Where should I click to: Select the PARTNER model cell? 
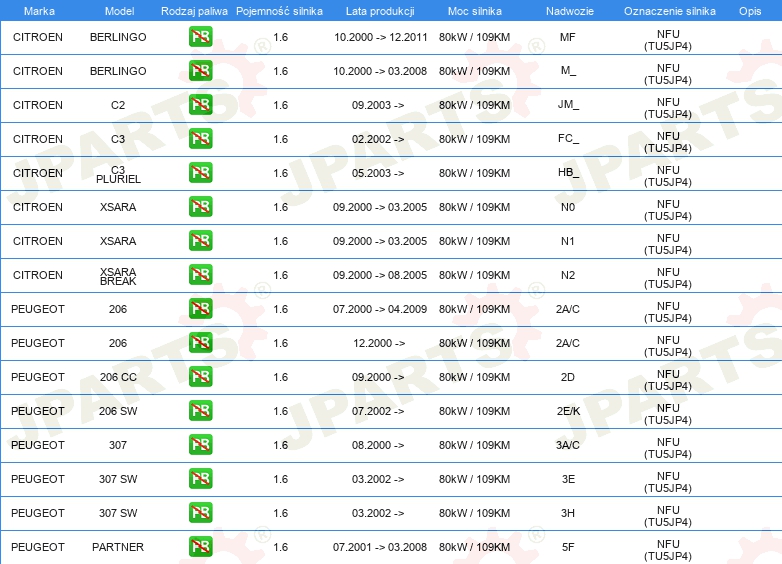click(x=118, y=547)
